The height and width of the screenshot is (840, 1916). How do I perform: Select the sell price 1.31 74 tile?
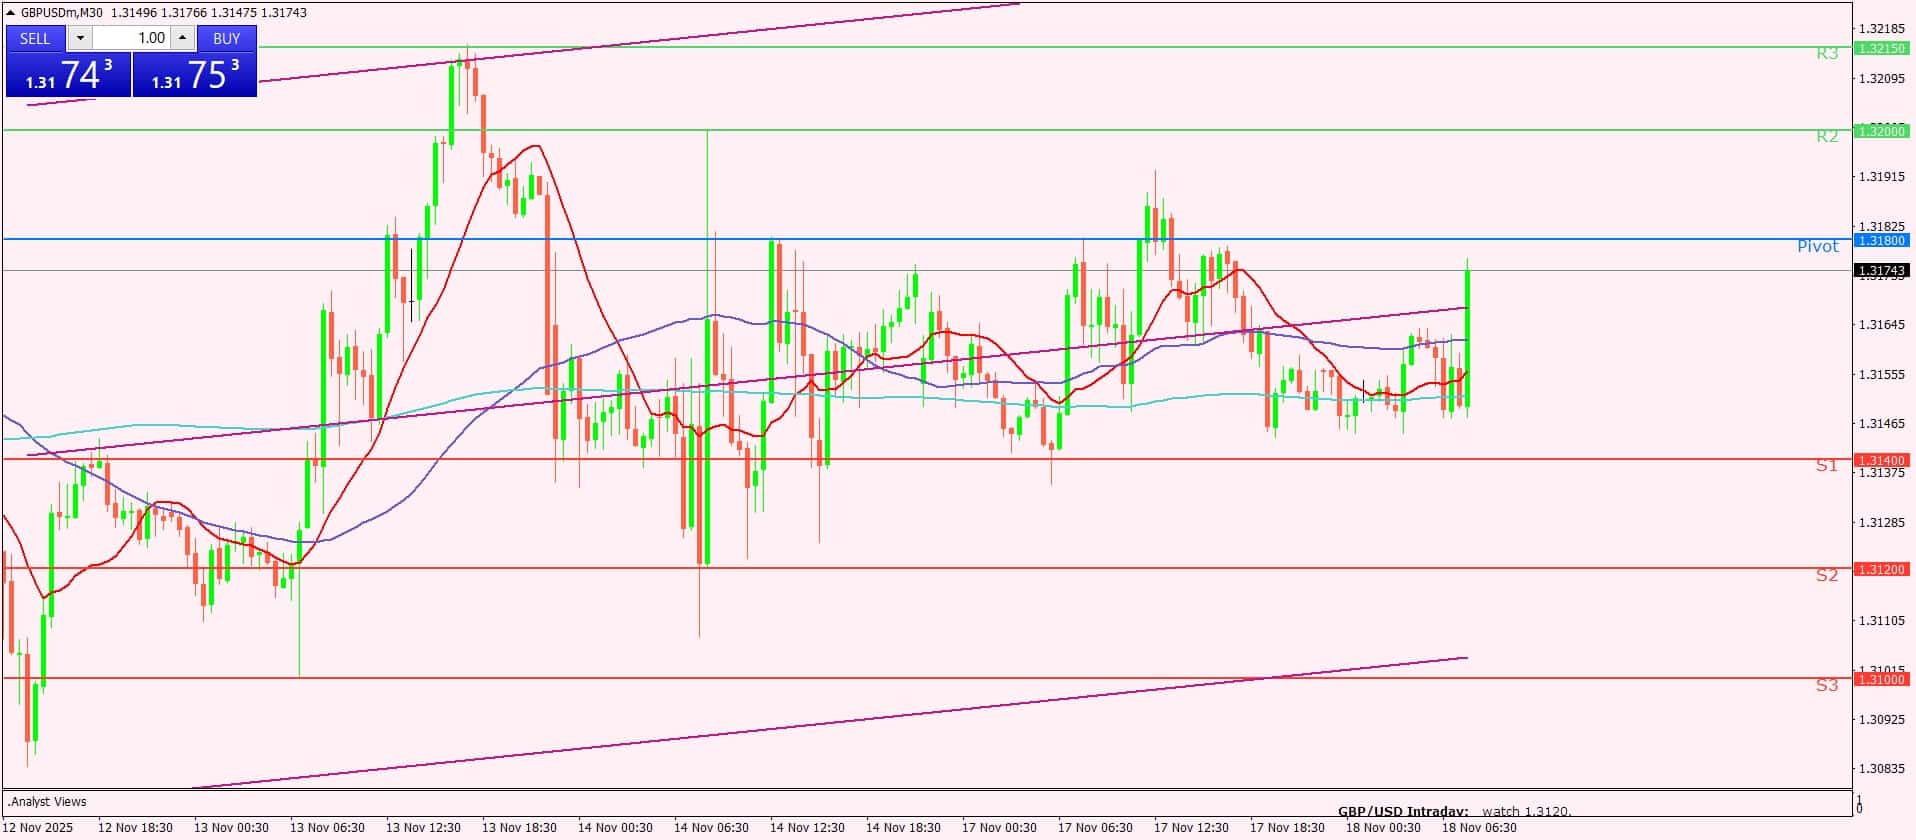pyautogui.click(x=68, y=75)
